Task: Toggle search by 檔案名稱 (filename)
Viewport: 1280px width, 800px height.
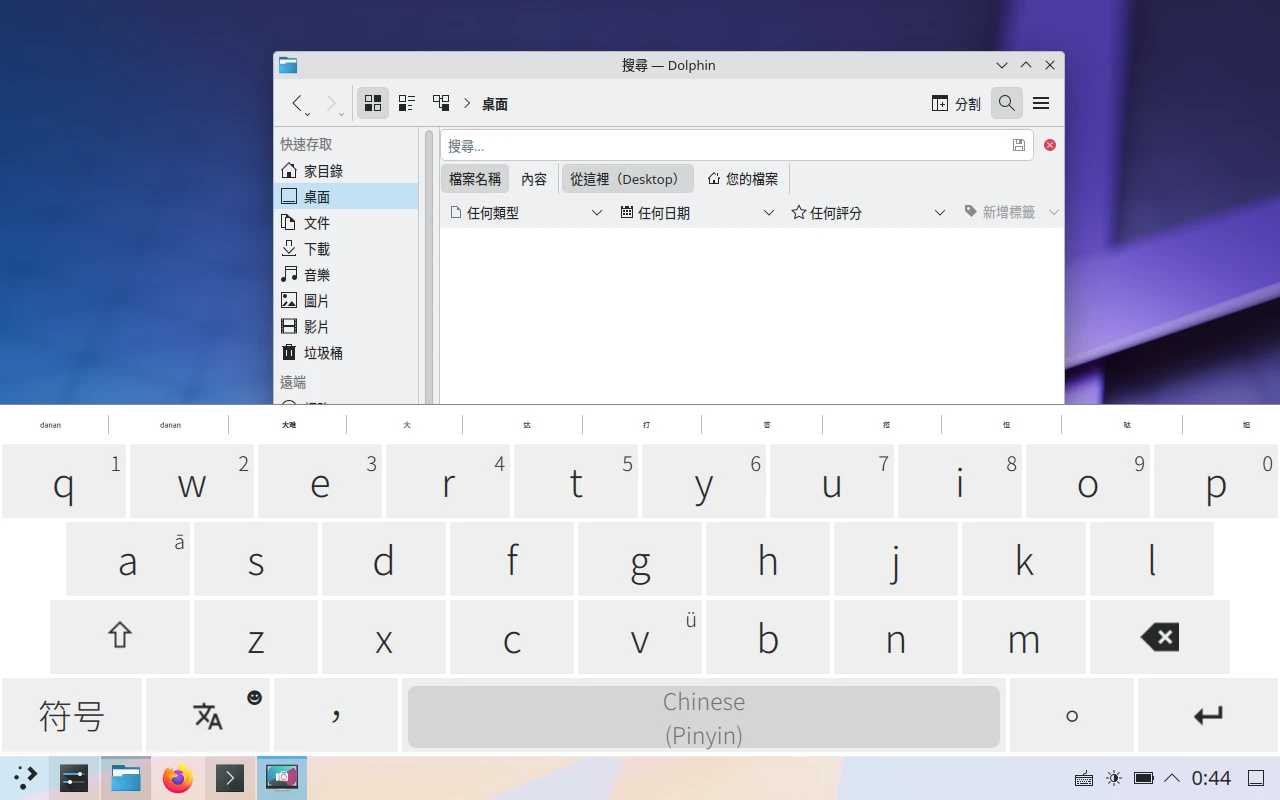Action: [475, 179]
